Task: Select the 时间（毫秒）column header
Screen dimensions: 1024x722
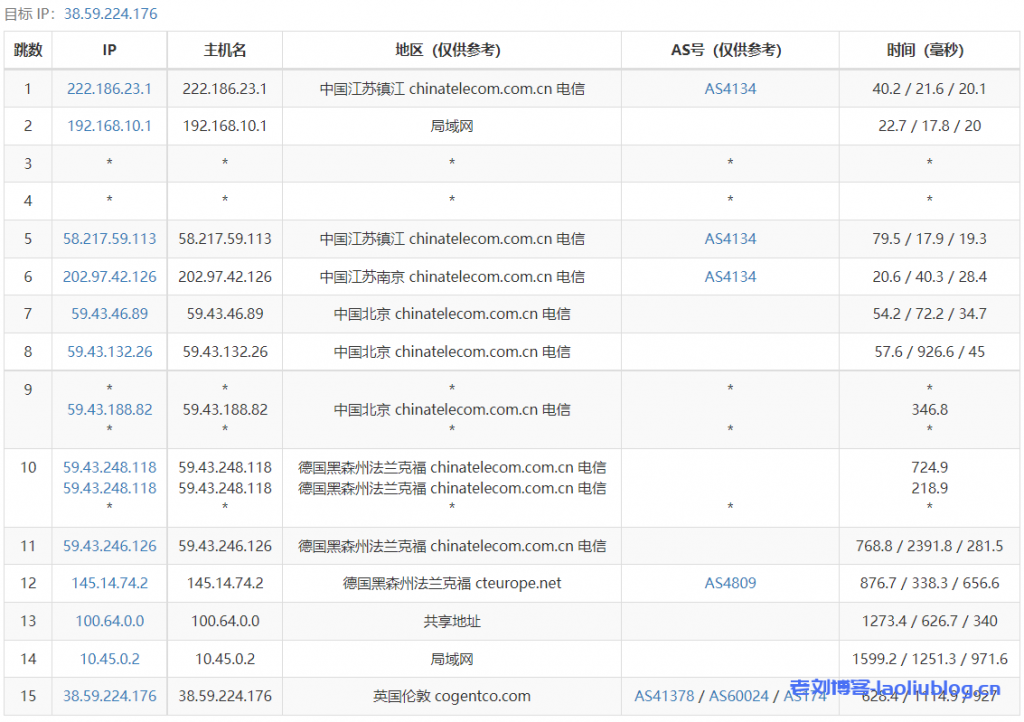Action: point(929,50)
